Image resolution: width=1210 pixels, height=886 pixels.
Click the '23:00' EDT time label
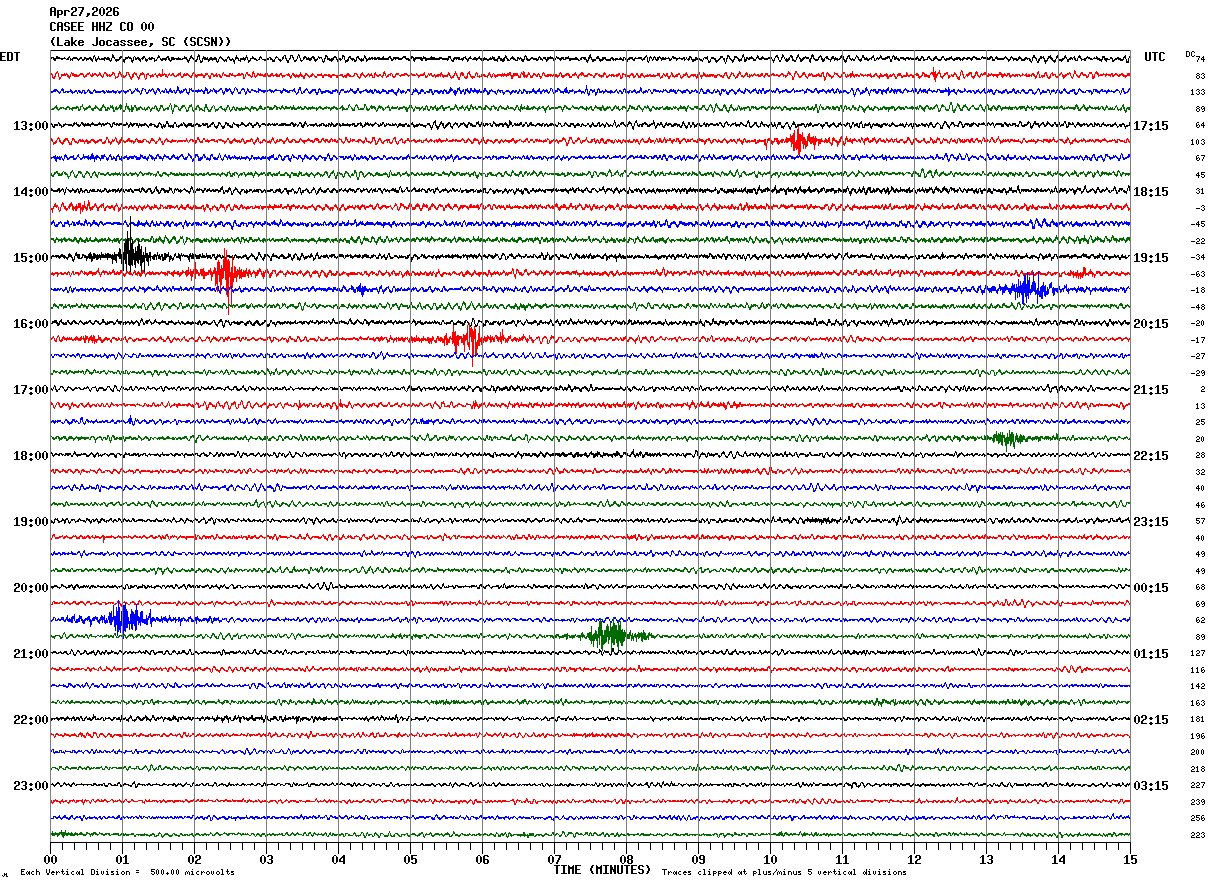click(x=30, y=786)
